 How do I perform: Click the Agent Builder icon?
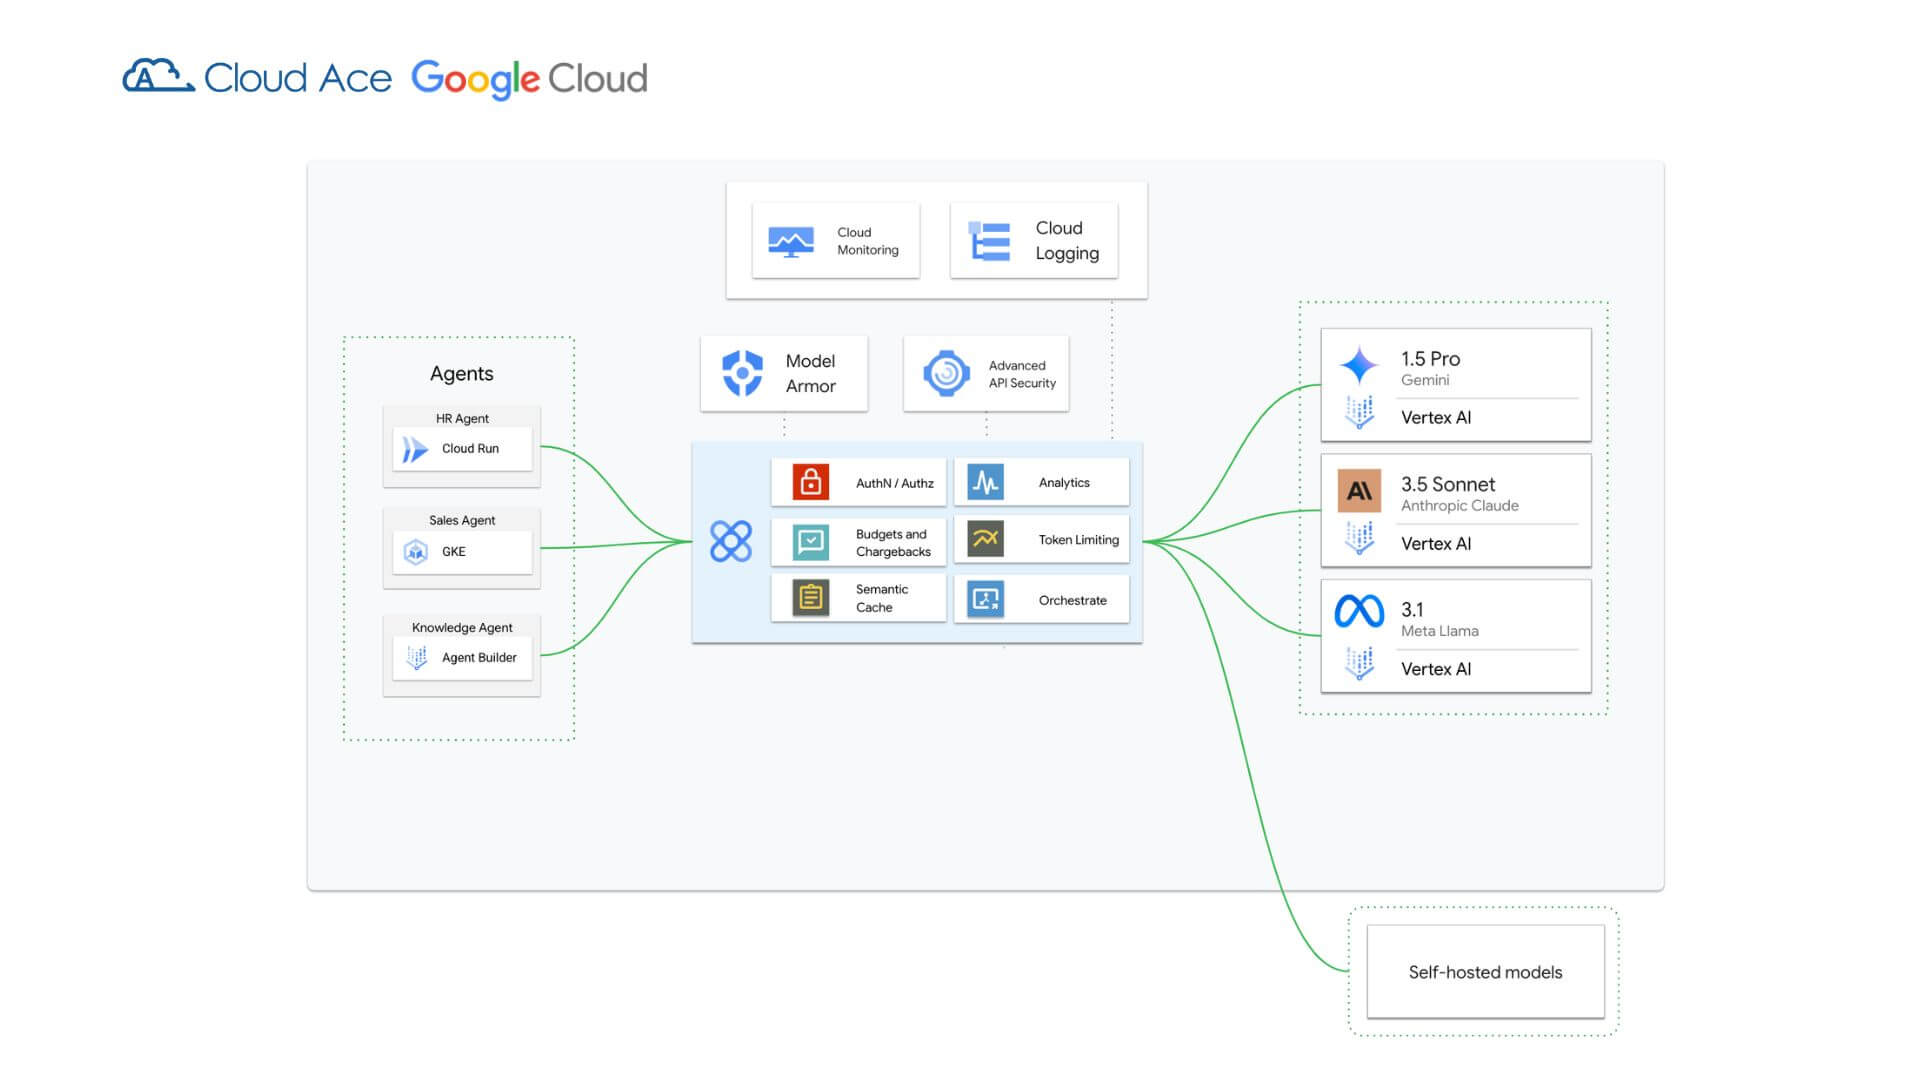417,657
